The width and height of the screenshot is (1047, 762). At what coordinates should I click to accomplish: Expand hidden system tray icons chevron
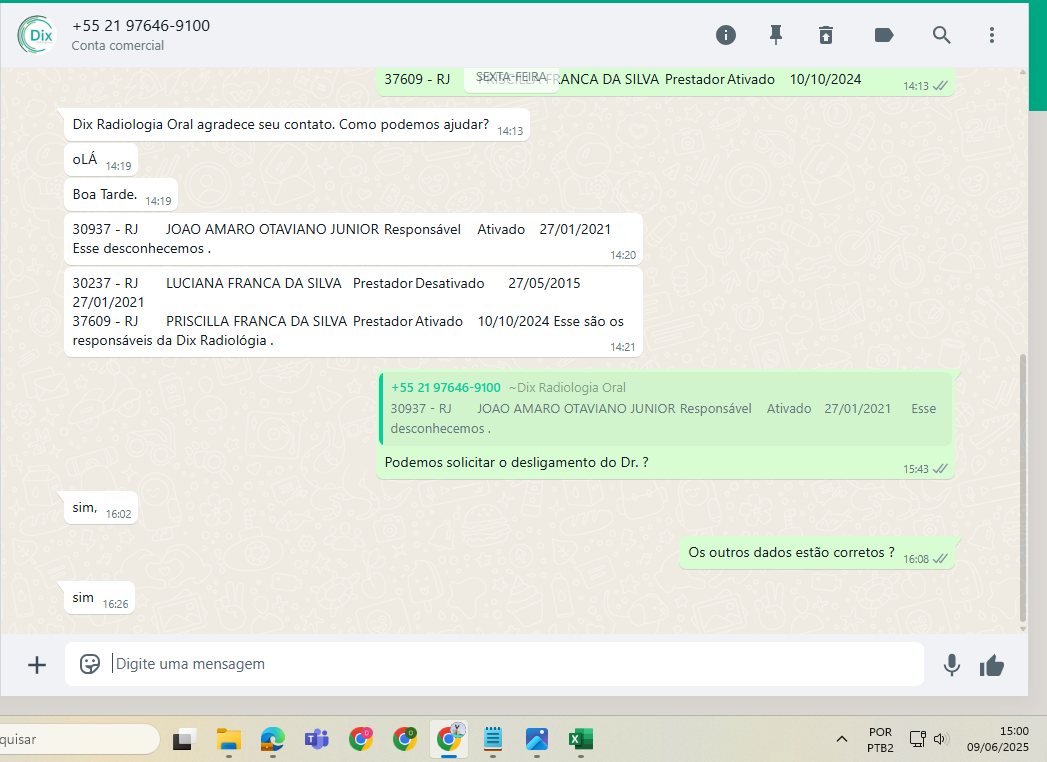pyautogui.click(x=842, y=739)
